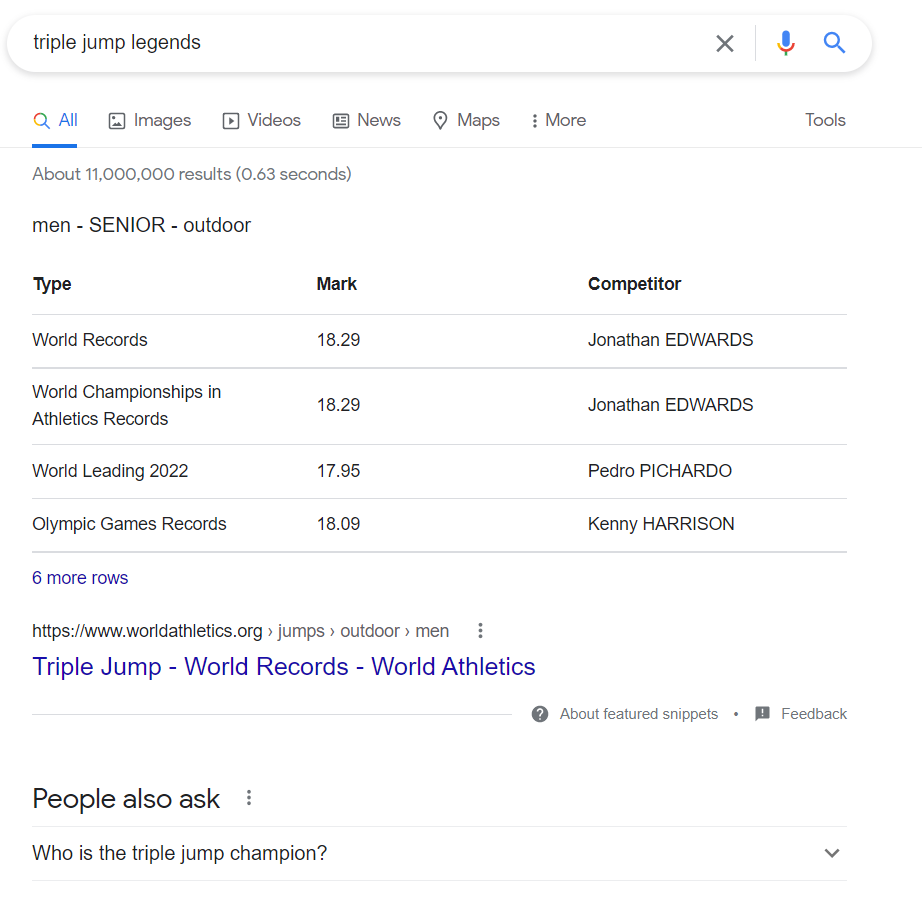Go to the News tab
Image resolution: width=922 pixels, height=898 pixels.
click(367, 121)
